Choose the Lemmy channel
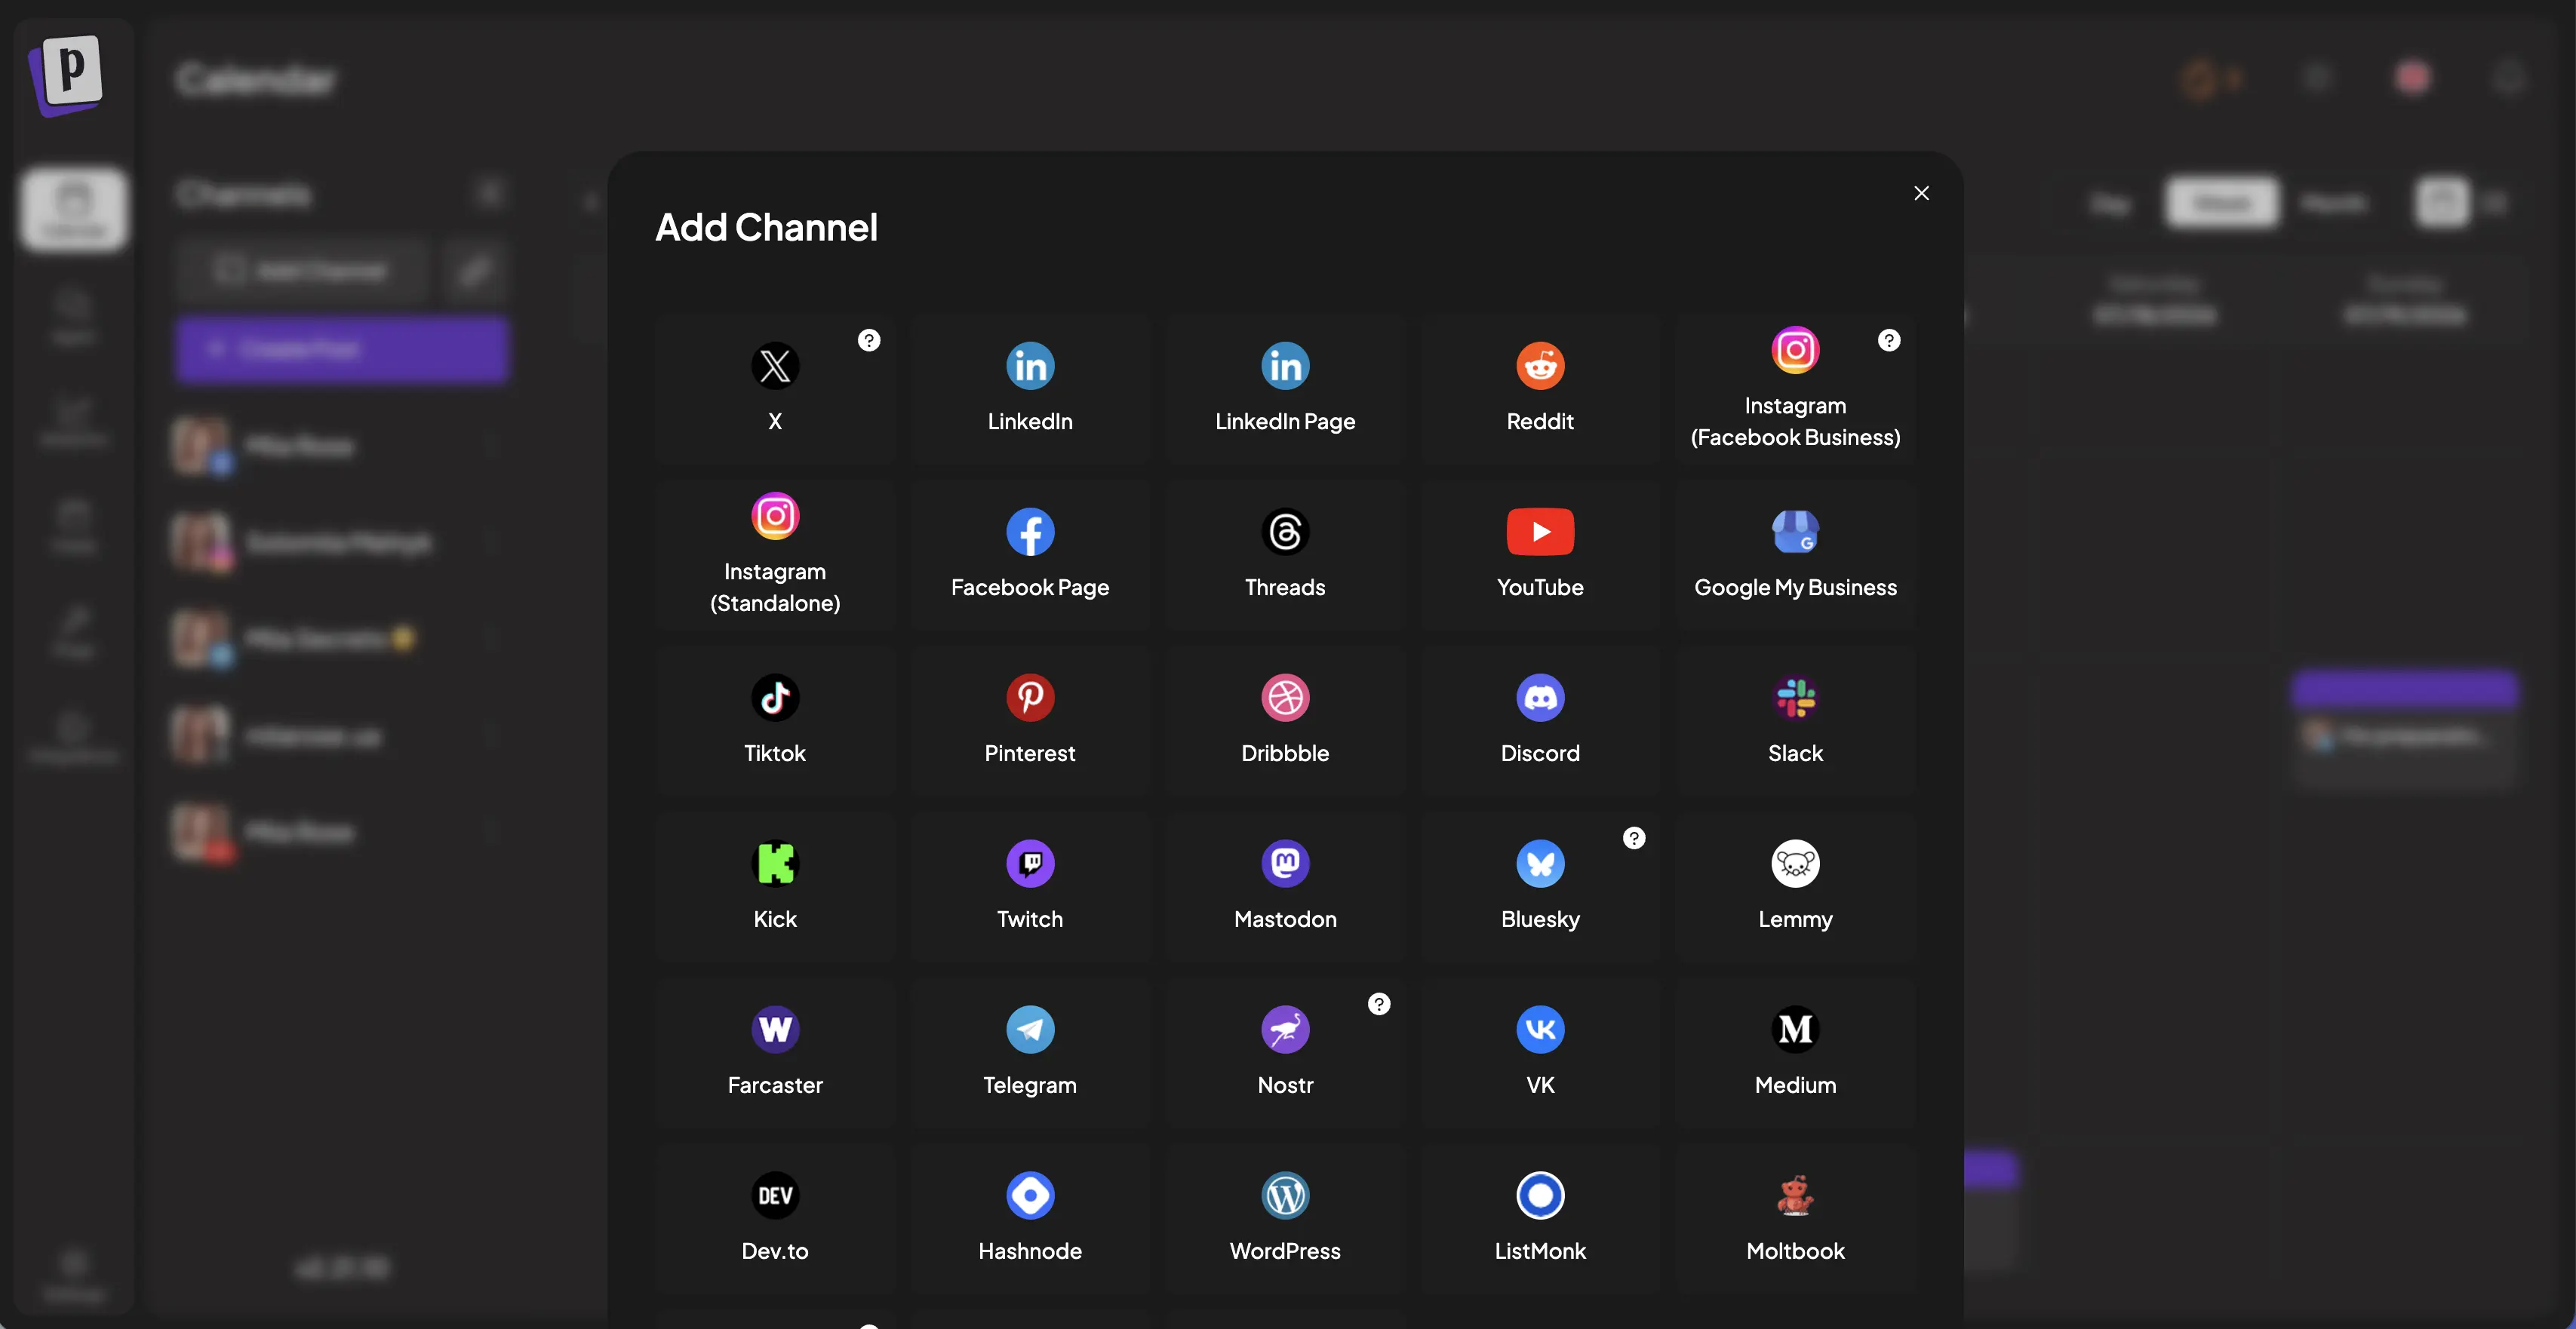Viewport: 2576px width, 1329px height. pos(1795,887)
